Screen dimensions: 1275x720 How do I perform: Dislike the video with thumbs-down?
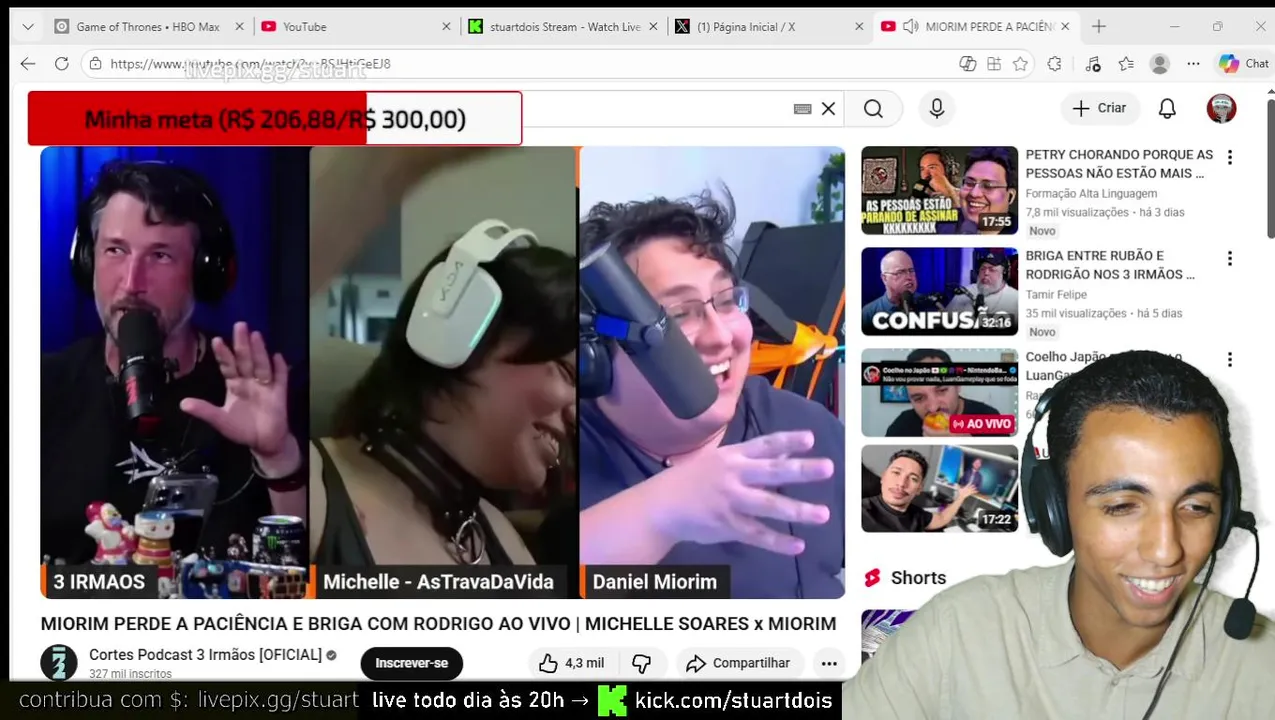tap(642, 663)
